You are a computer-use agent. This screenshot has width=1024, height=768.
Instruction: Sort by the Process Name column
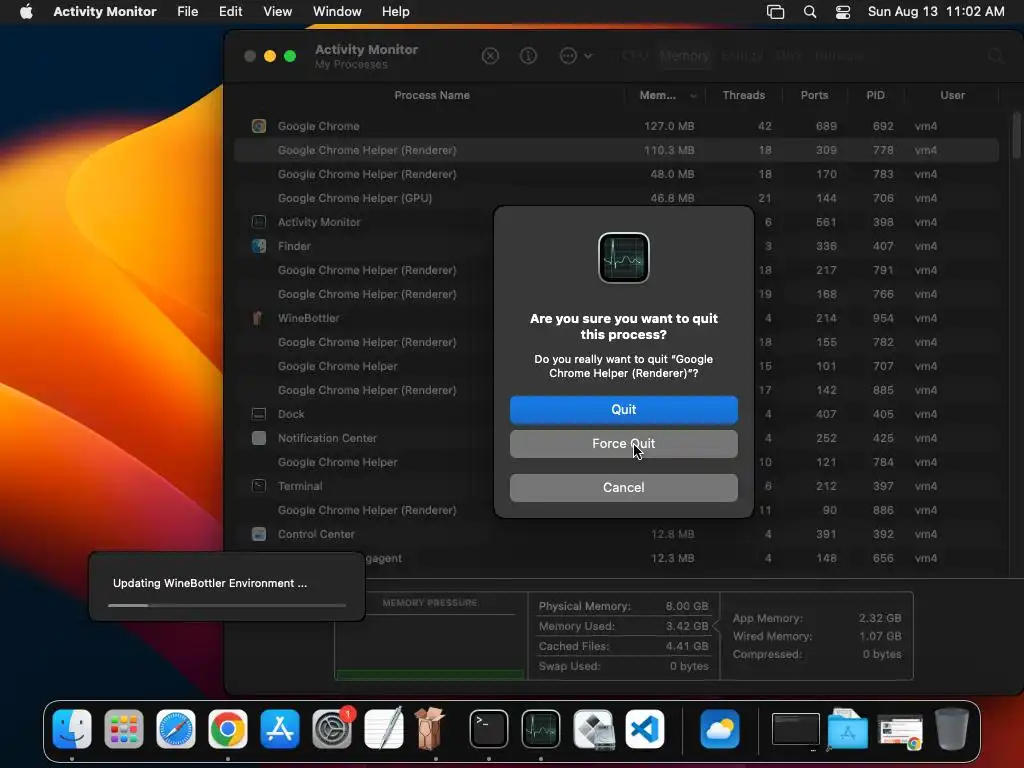pyautogui.click(x=432, y=95)
